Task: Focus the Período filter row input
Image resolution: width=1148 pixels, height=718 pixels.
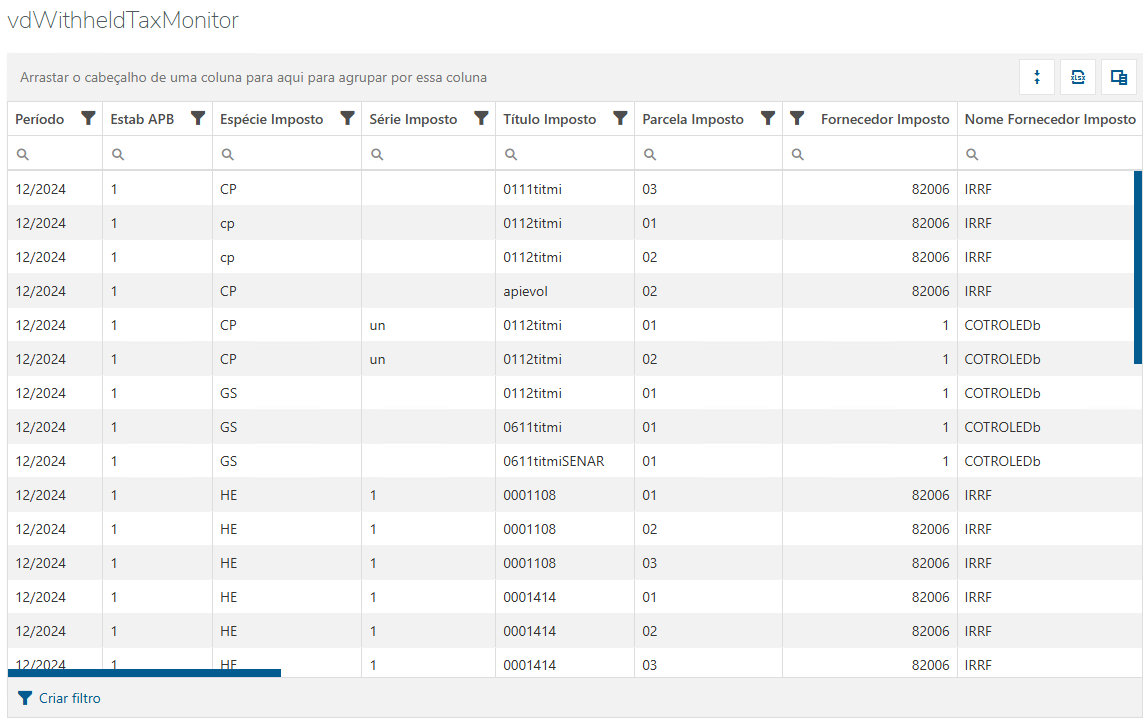Action: click(x=66, y=154)
